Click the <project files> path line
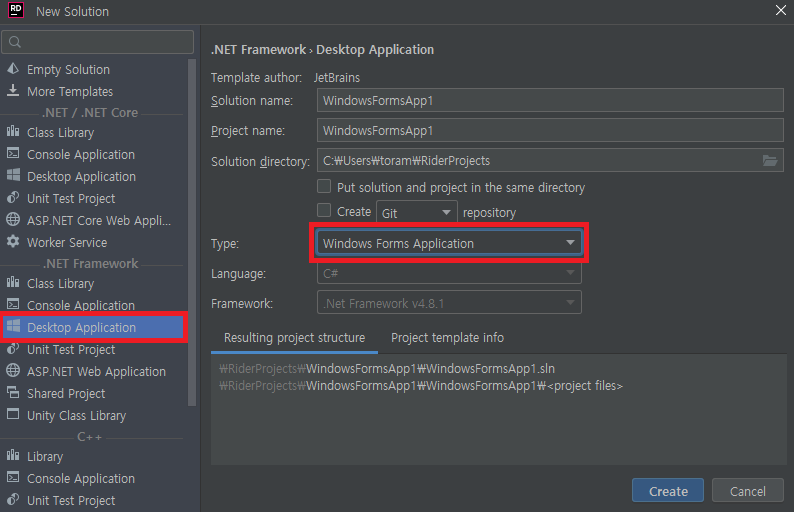Screen dimensions: 794x512 (x=421, y=385)
